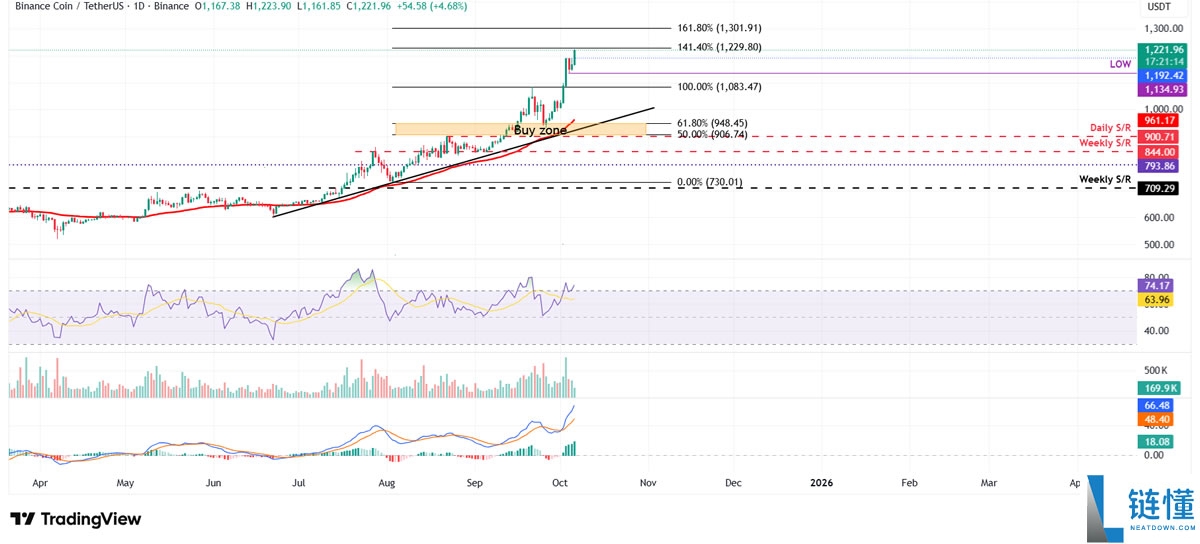Viewport: 1200px width, 544px height.
Task: Click the 2026 date on the time axis
Action: [x=821, y=482]
